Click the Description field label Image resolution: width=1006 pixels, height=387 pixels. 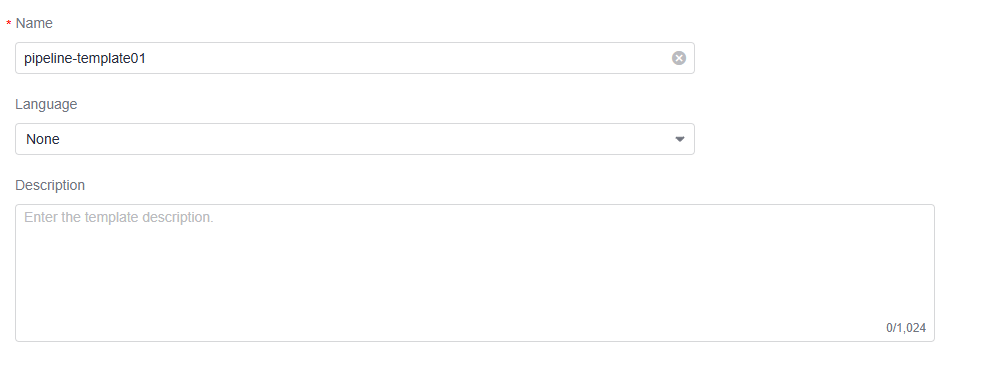[50, 185]
